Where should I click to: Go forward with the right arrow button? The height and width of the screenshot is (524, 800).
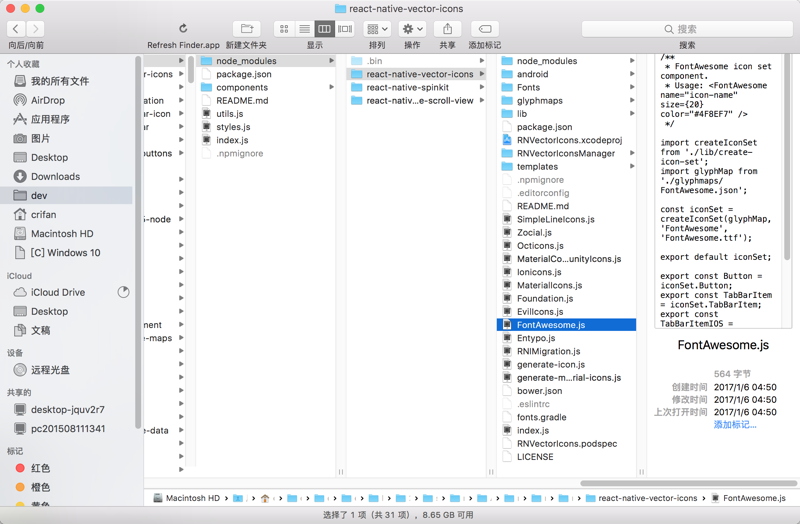click(x=35, y=29)
